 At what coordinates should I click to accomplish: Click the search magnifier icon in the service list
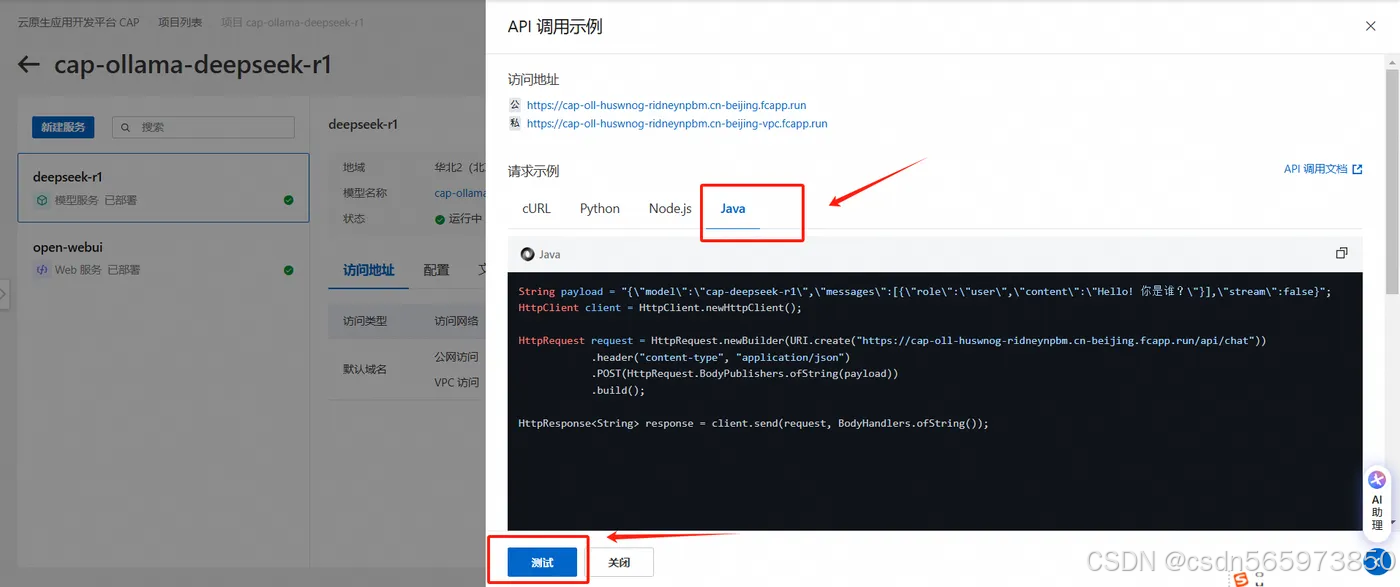coord(126,128)
